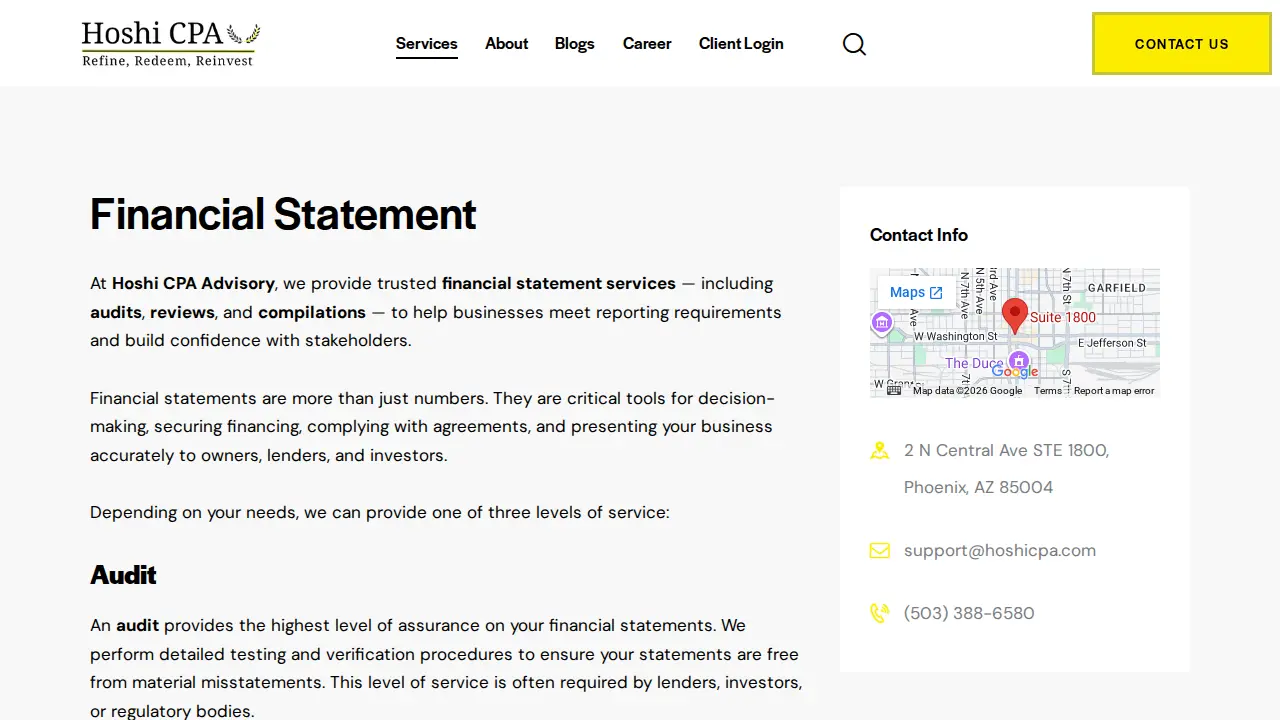This screenshot has width=1280, height=720.
Task: Click the envelope icon beside email
Action: tap(879, 551)
